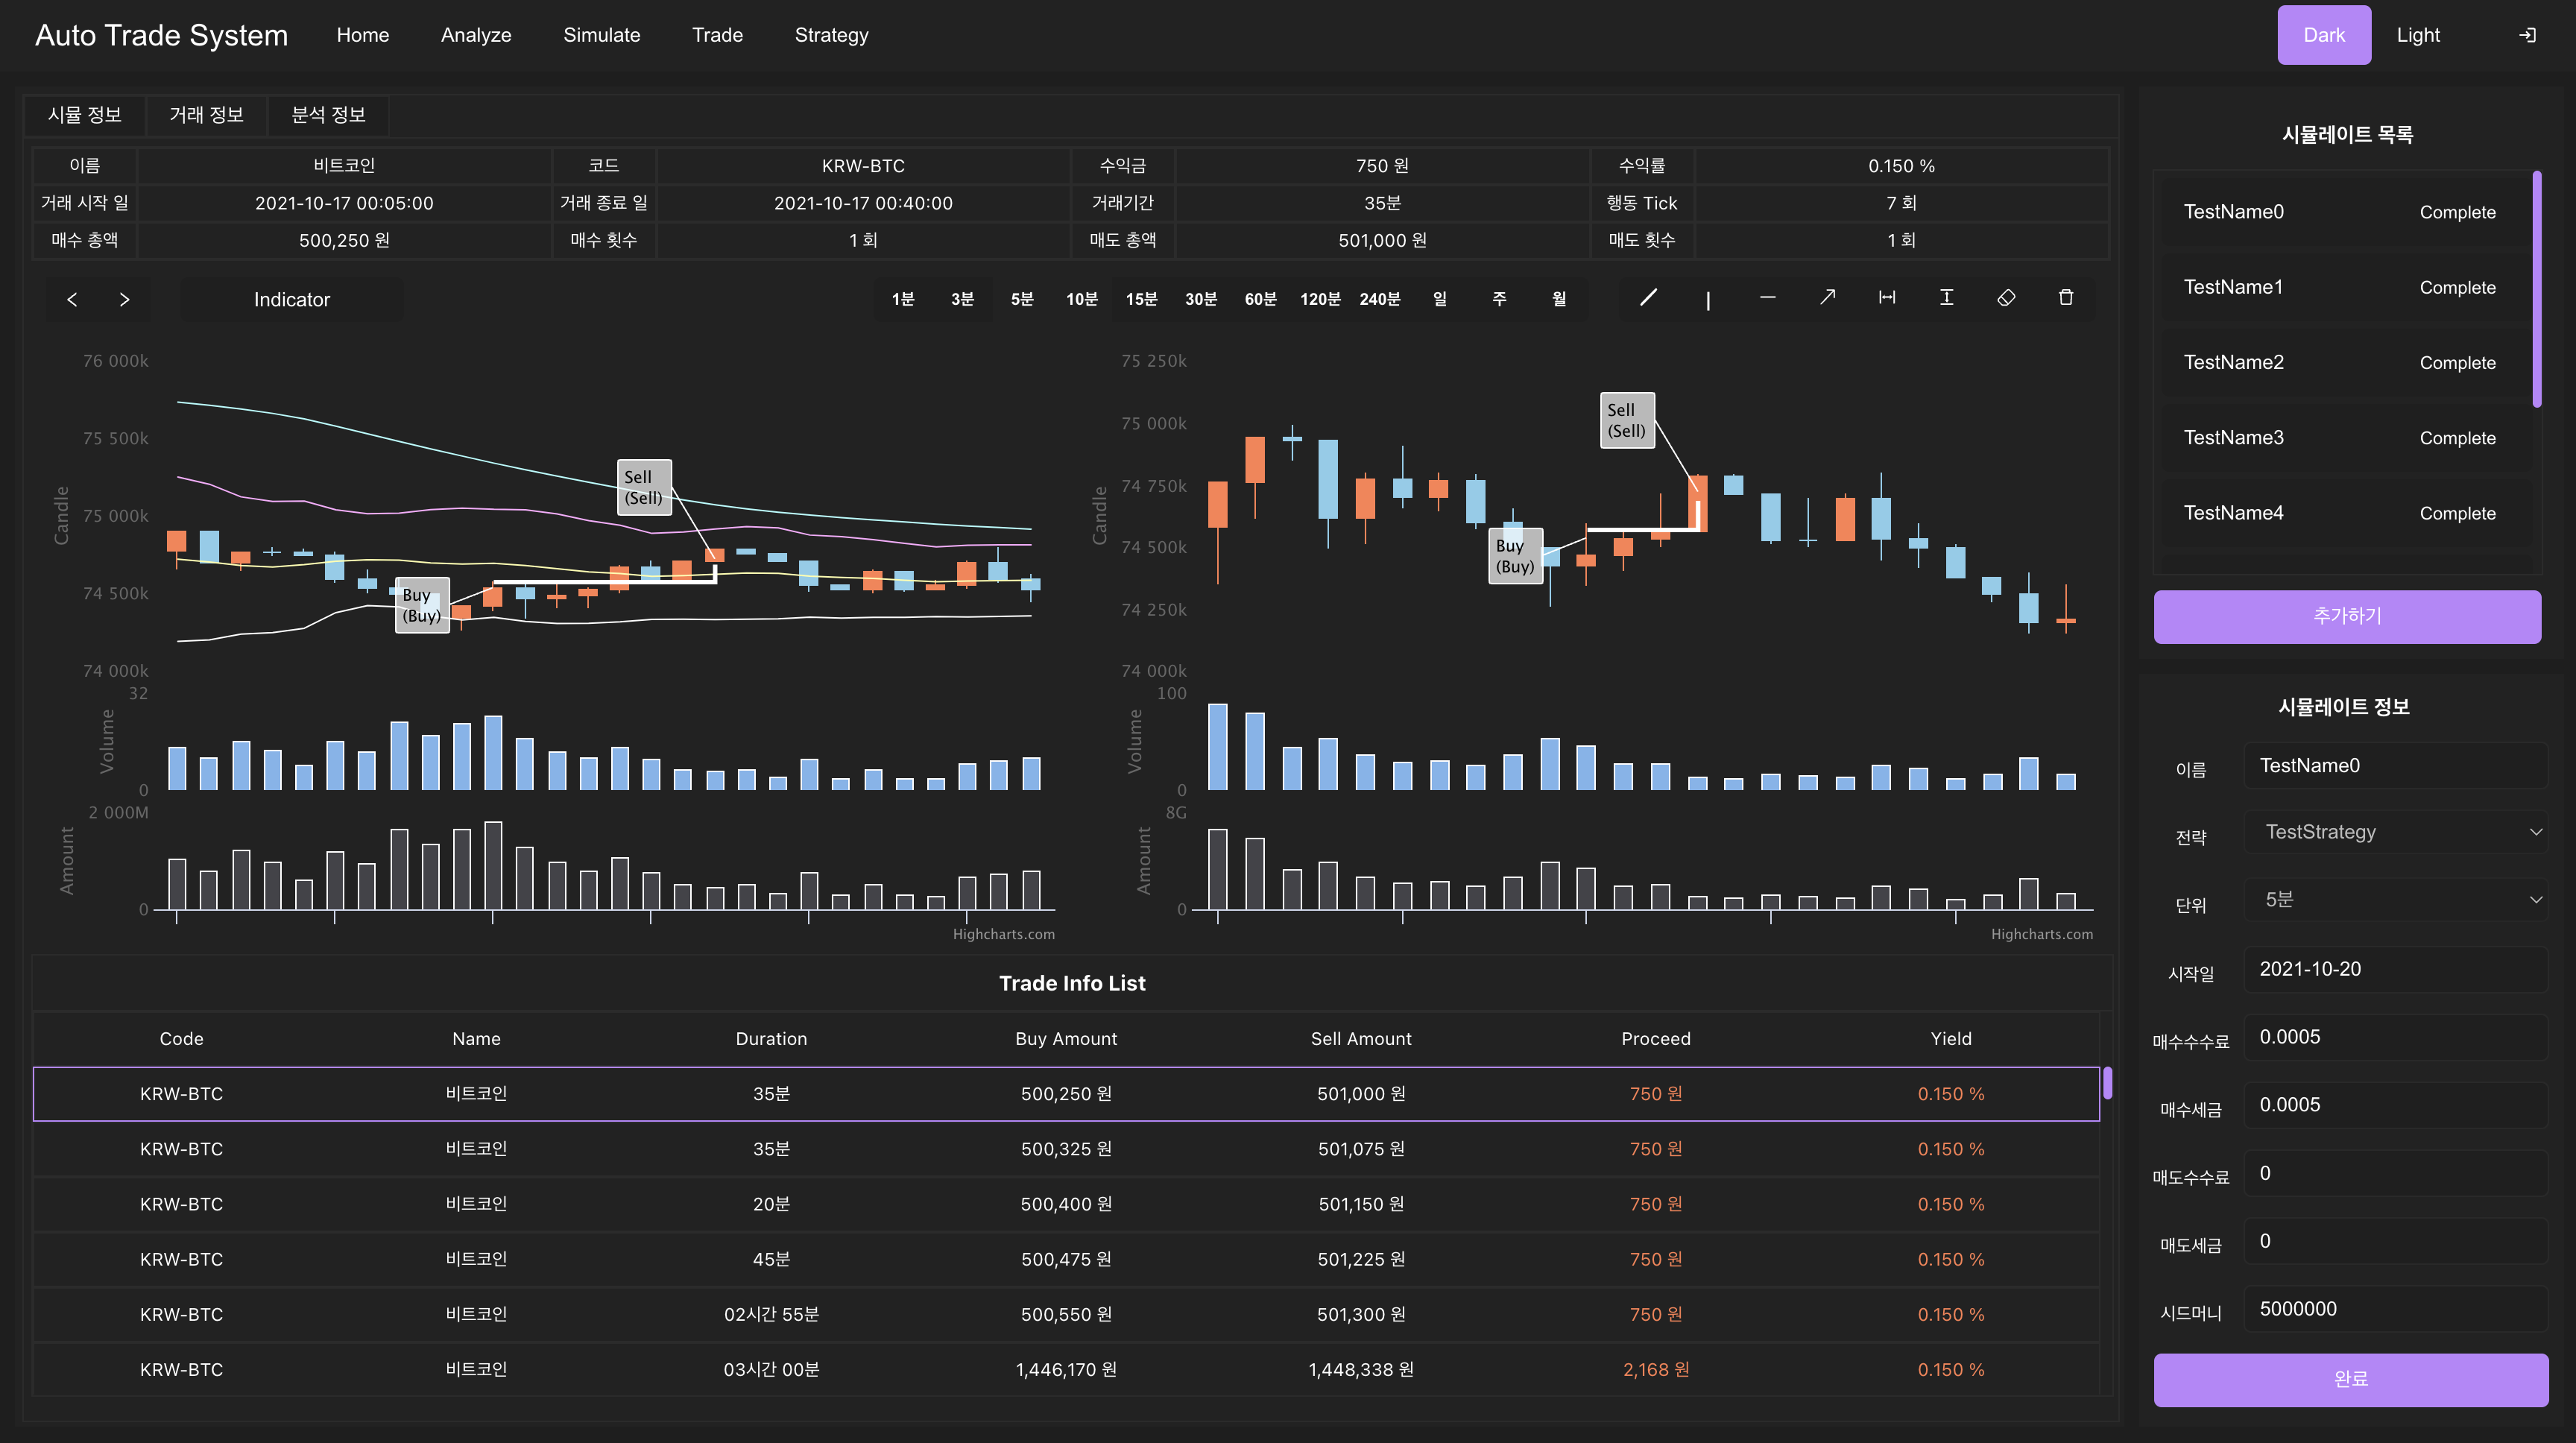This screenshot has height=1443, width=2576.
Task: Click the eraser tool icon
Action: coord(2006,298)
